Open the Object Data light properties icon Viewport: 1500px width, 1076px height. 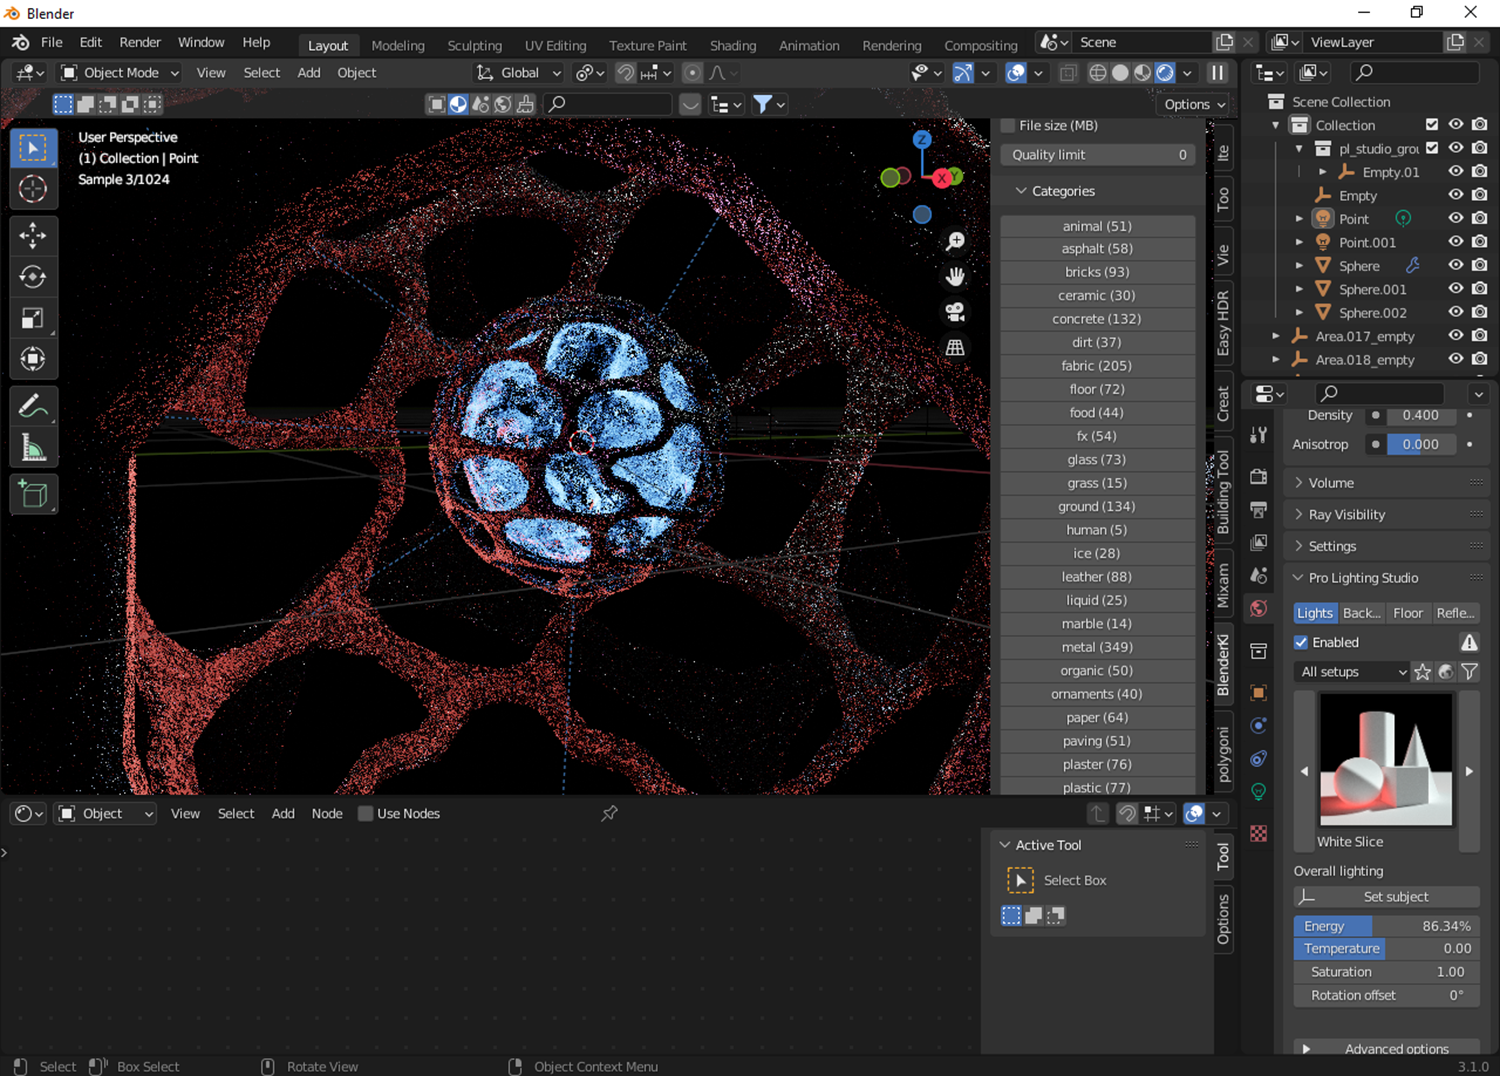(1259, 791)
